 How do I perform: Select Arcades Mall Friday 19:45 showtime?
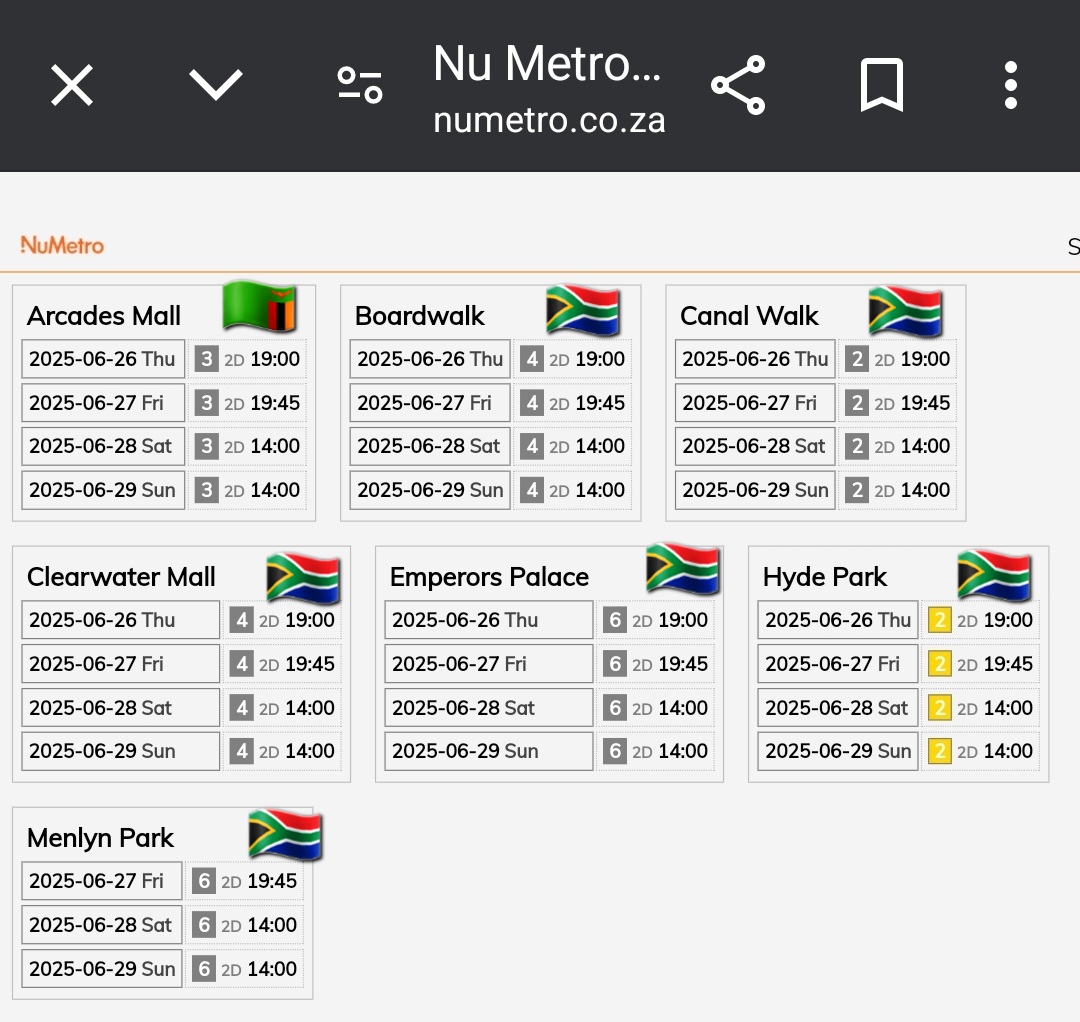pos(247,403)
